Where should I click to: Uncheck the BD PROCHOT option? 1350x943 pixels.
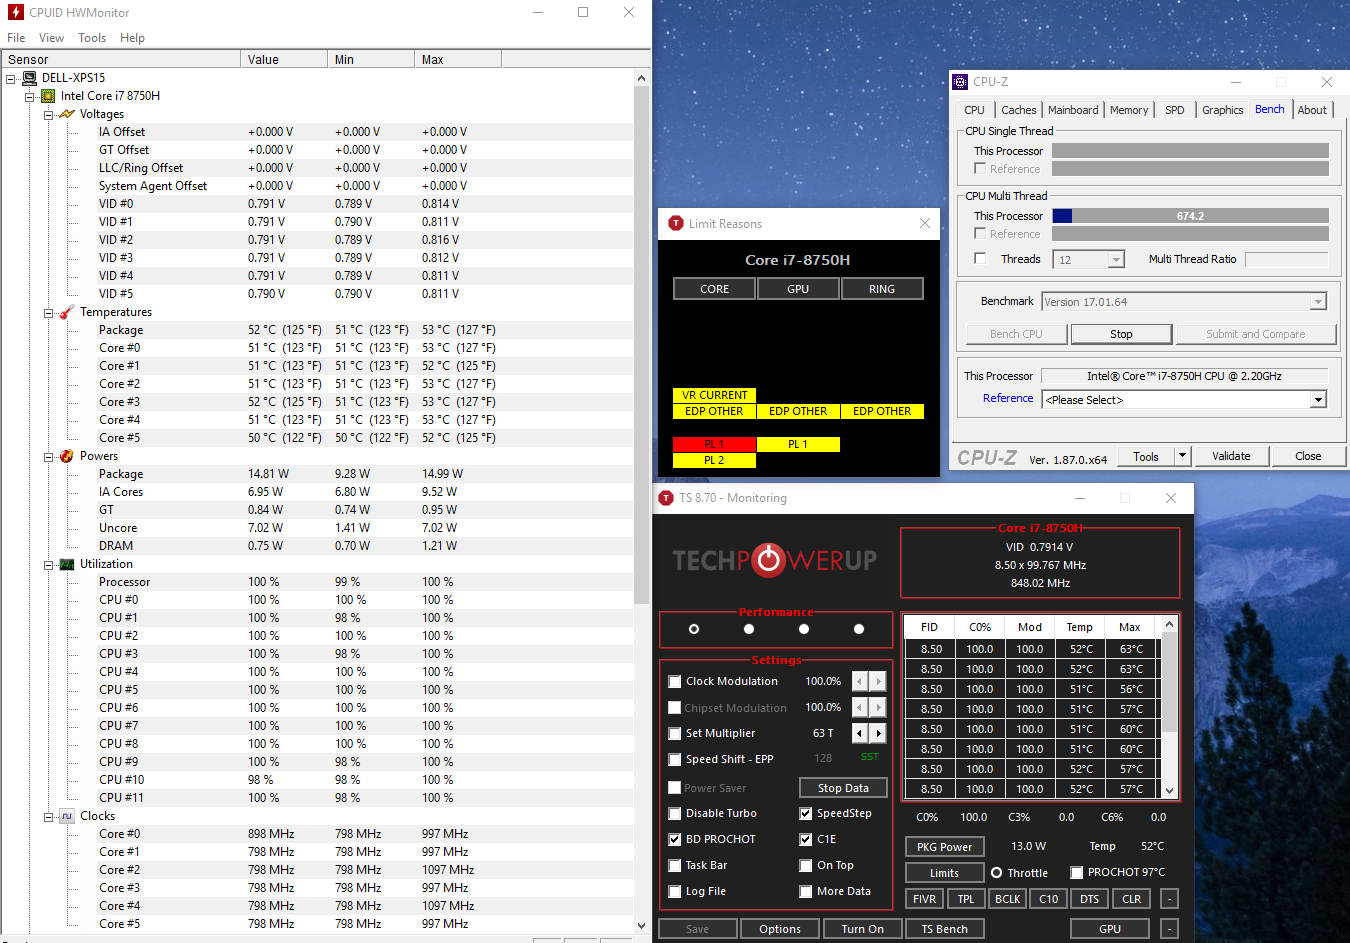click(675, 839)
